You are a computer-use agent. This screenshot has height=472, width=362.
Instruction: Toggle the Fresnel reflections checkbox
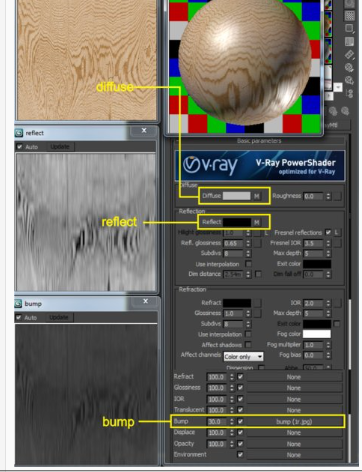tap(328, 232)
